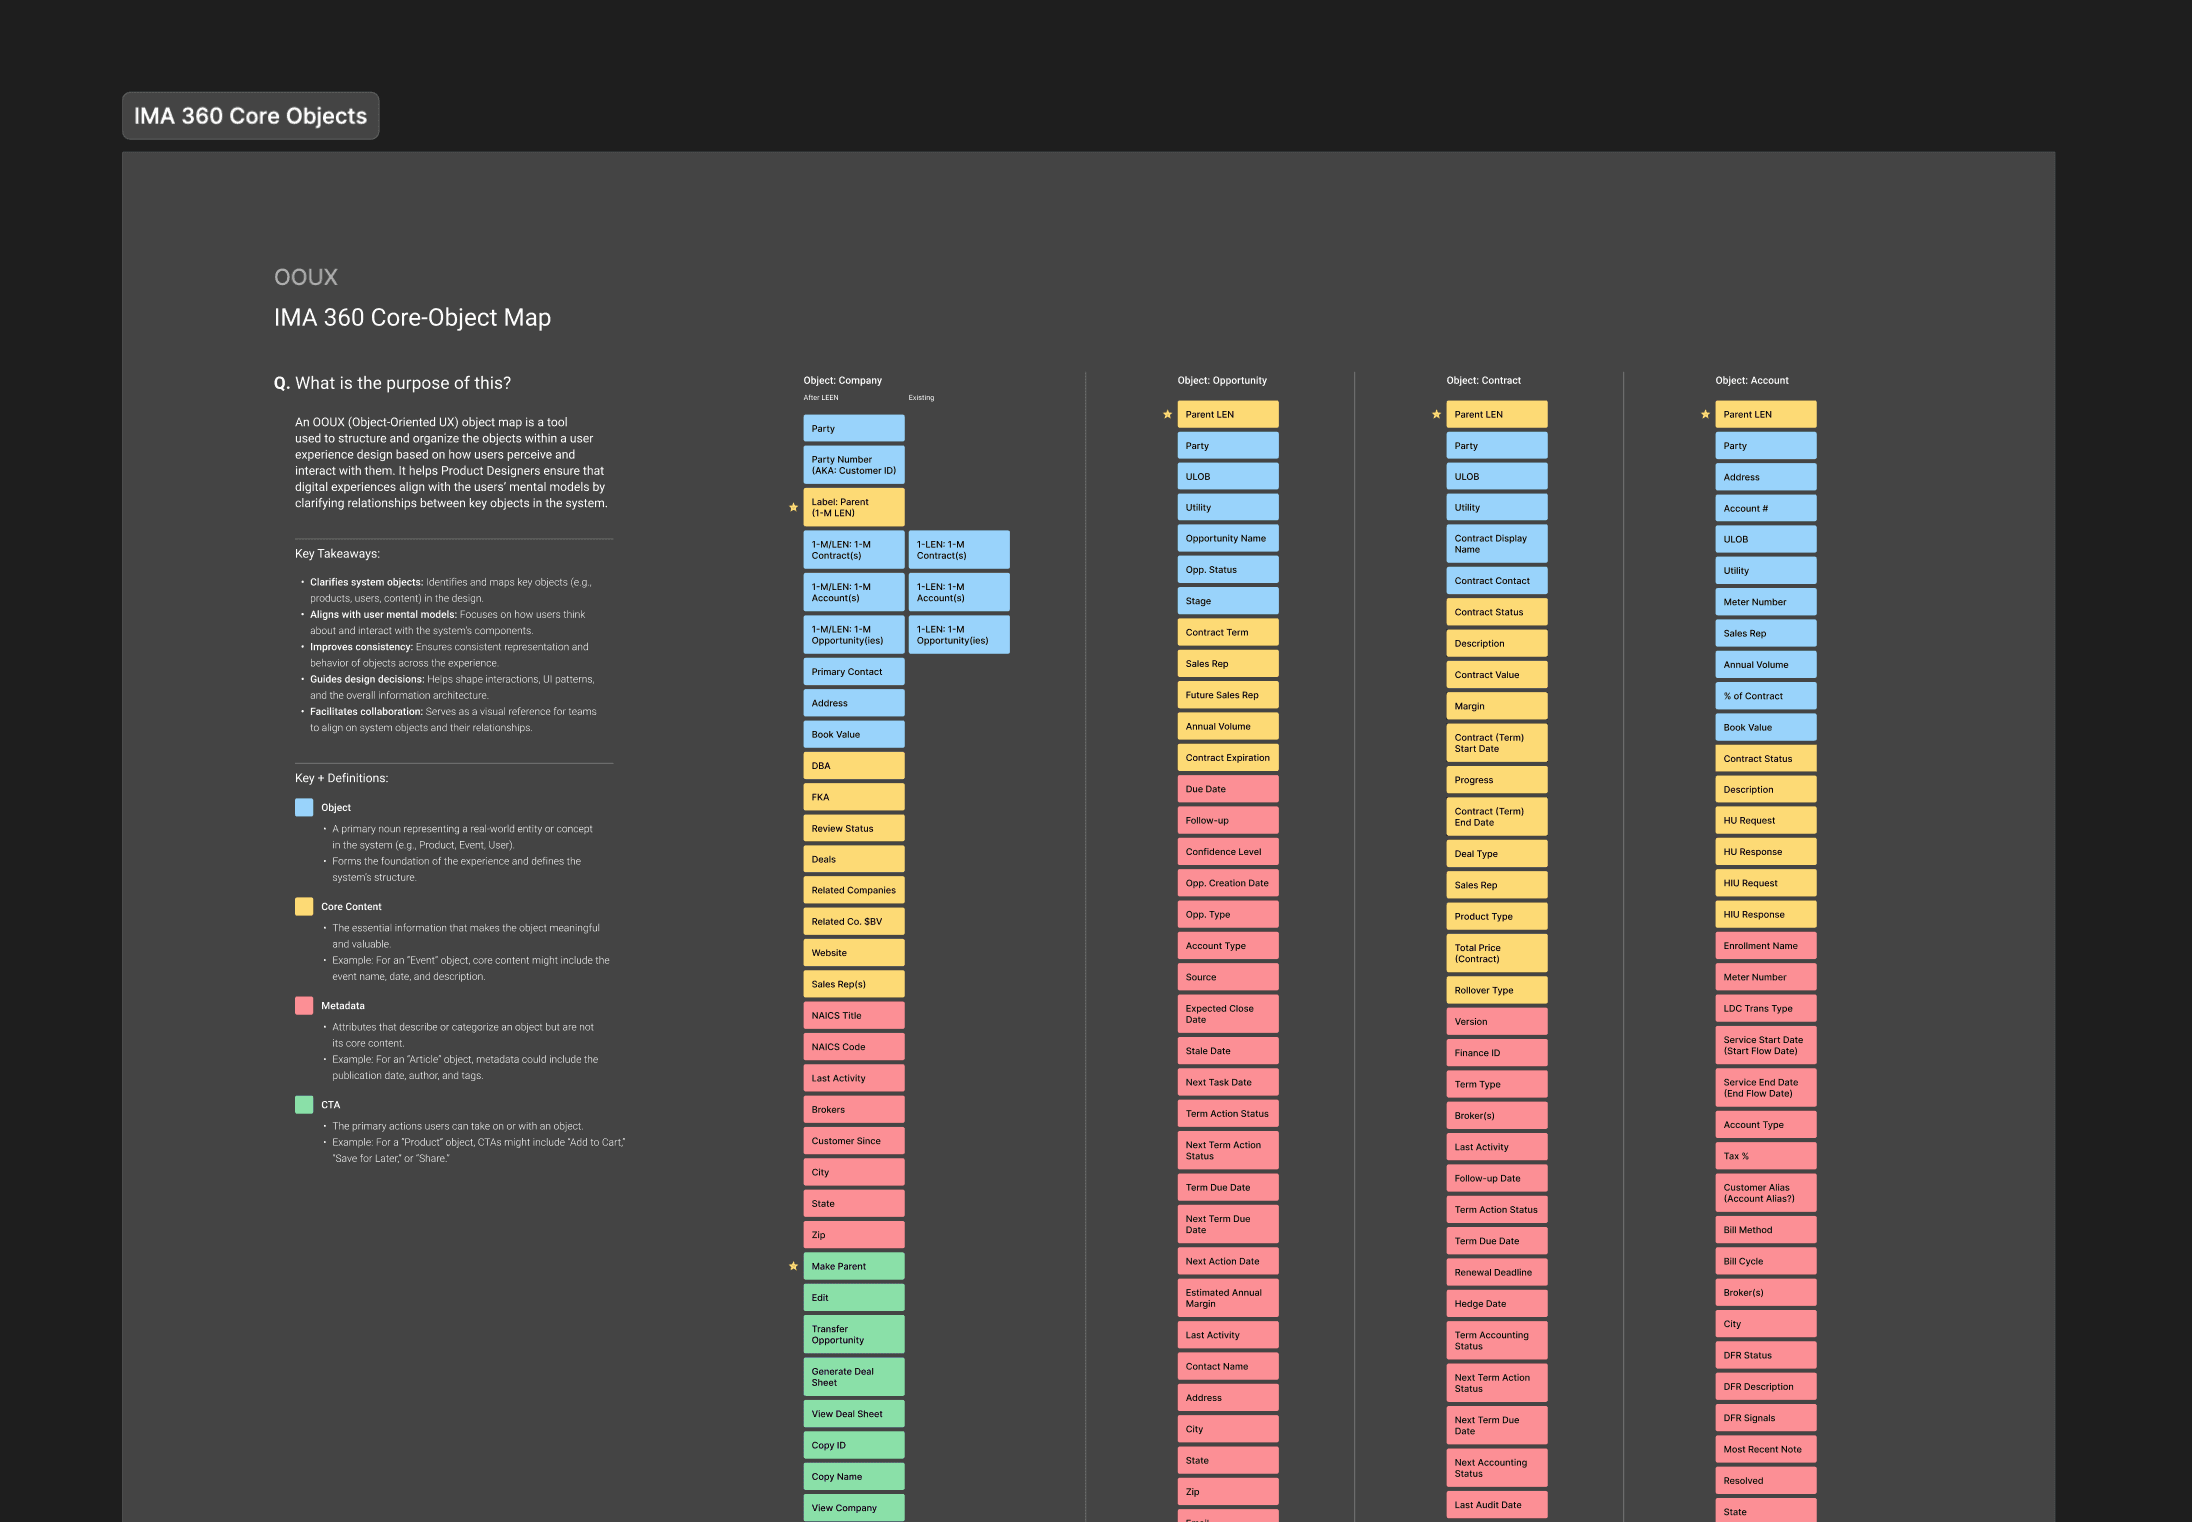
Task: Click the IMA 360 Core-Object Map title text
Action: pyautogui.click(x=412, y=317)
